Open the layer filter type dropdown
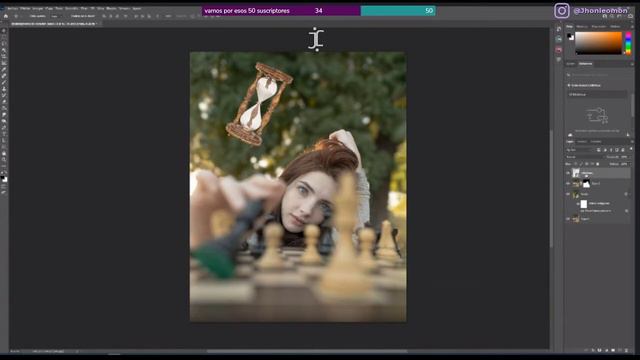 click(x=580, y=150)
